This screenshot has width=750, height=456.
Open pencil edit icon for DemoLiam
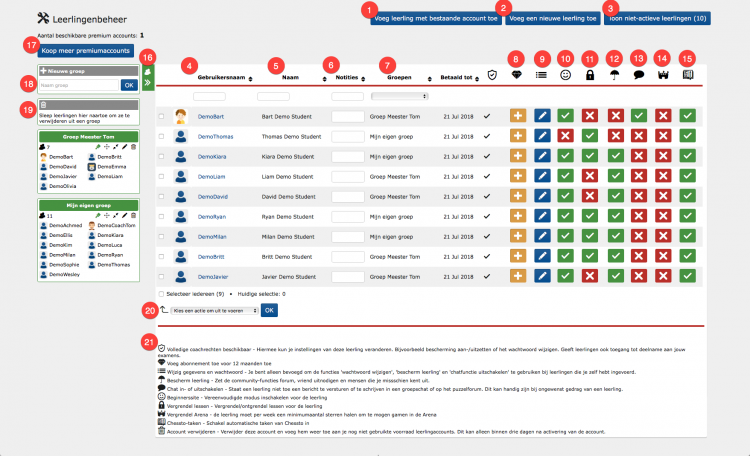click(x=542, y=176)
